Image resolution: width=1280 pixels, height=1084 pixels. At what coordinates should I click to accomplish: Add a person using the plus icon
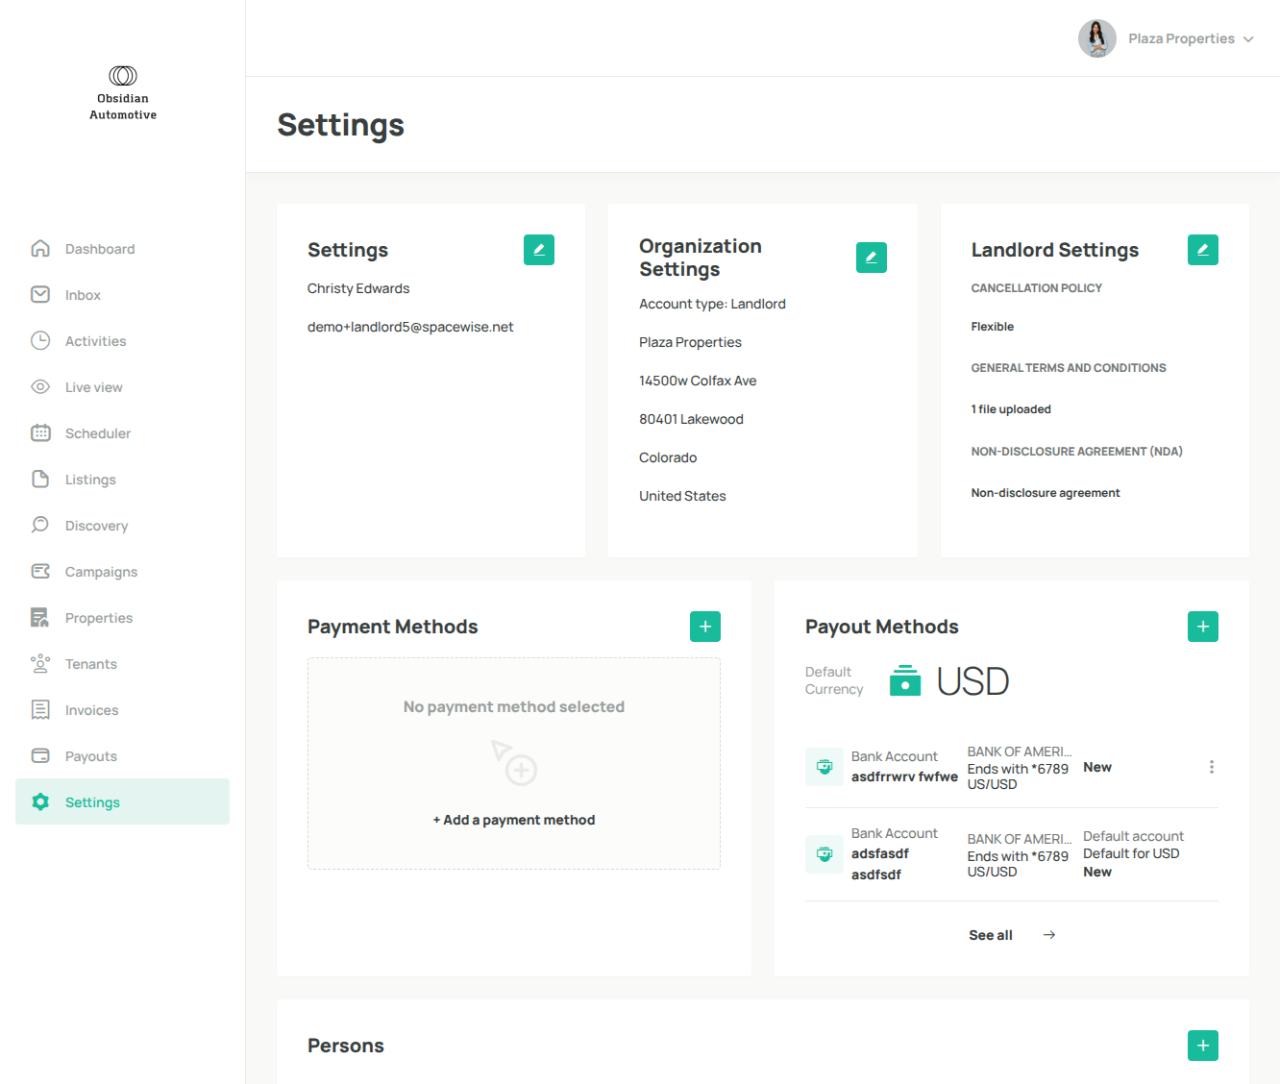click(x=1203, y=1046)
